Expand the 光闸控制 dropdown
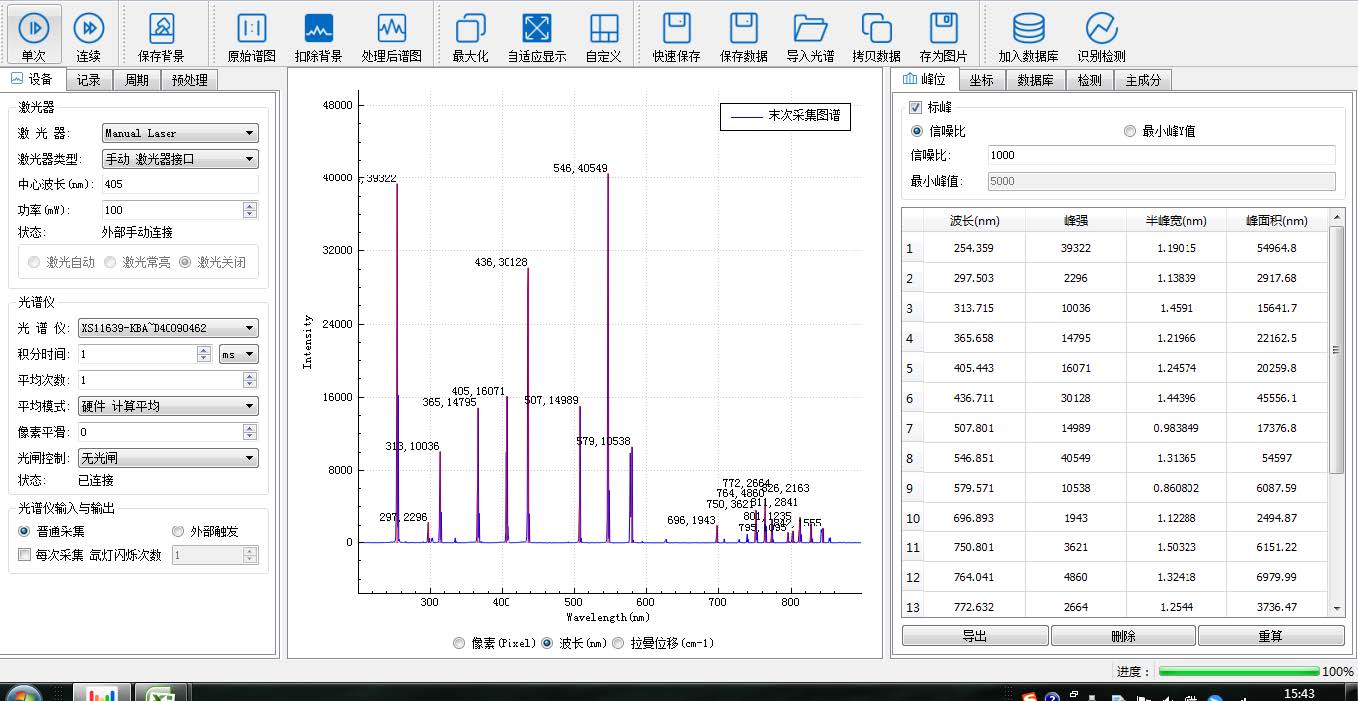Viewport: 1358px width, 701px height. [167, 458]
